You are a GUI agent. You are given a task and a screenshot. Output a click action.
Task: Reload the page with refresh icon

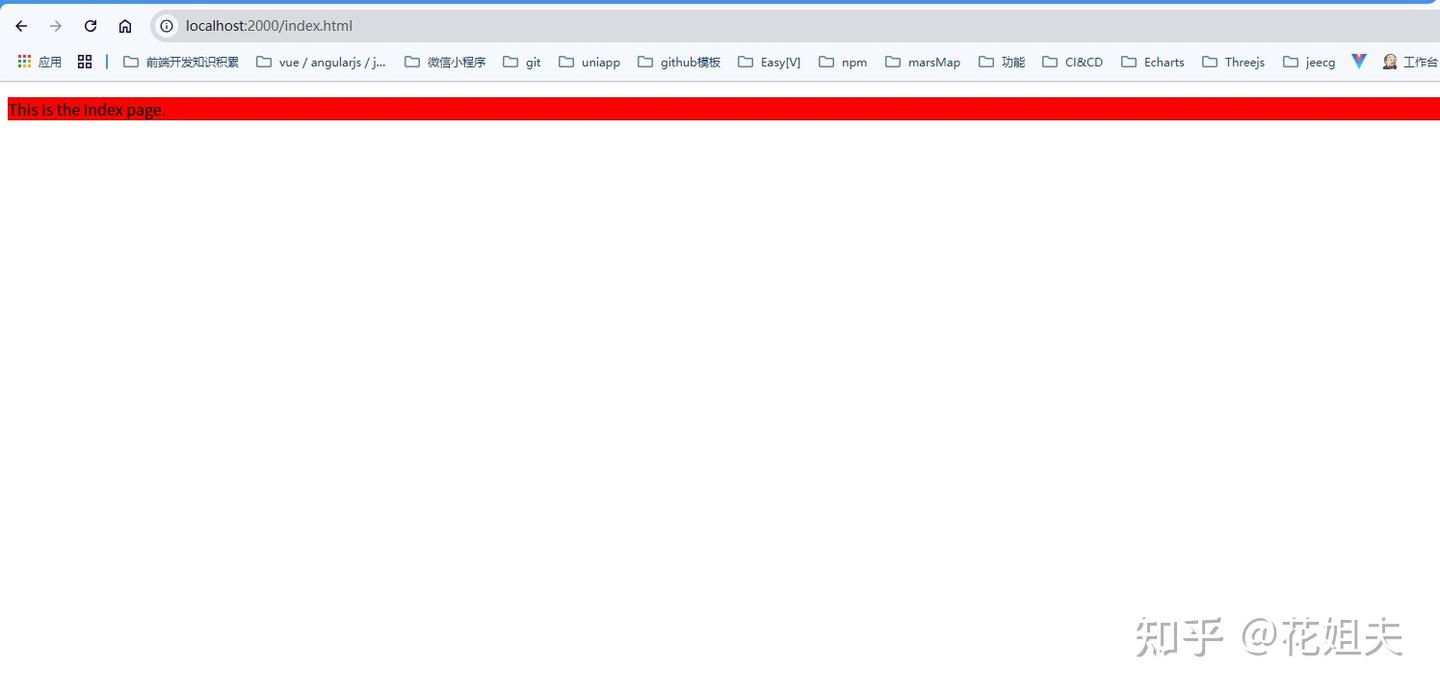pyautogui.click(x=90, y=26)
